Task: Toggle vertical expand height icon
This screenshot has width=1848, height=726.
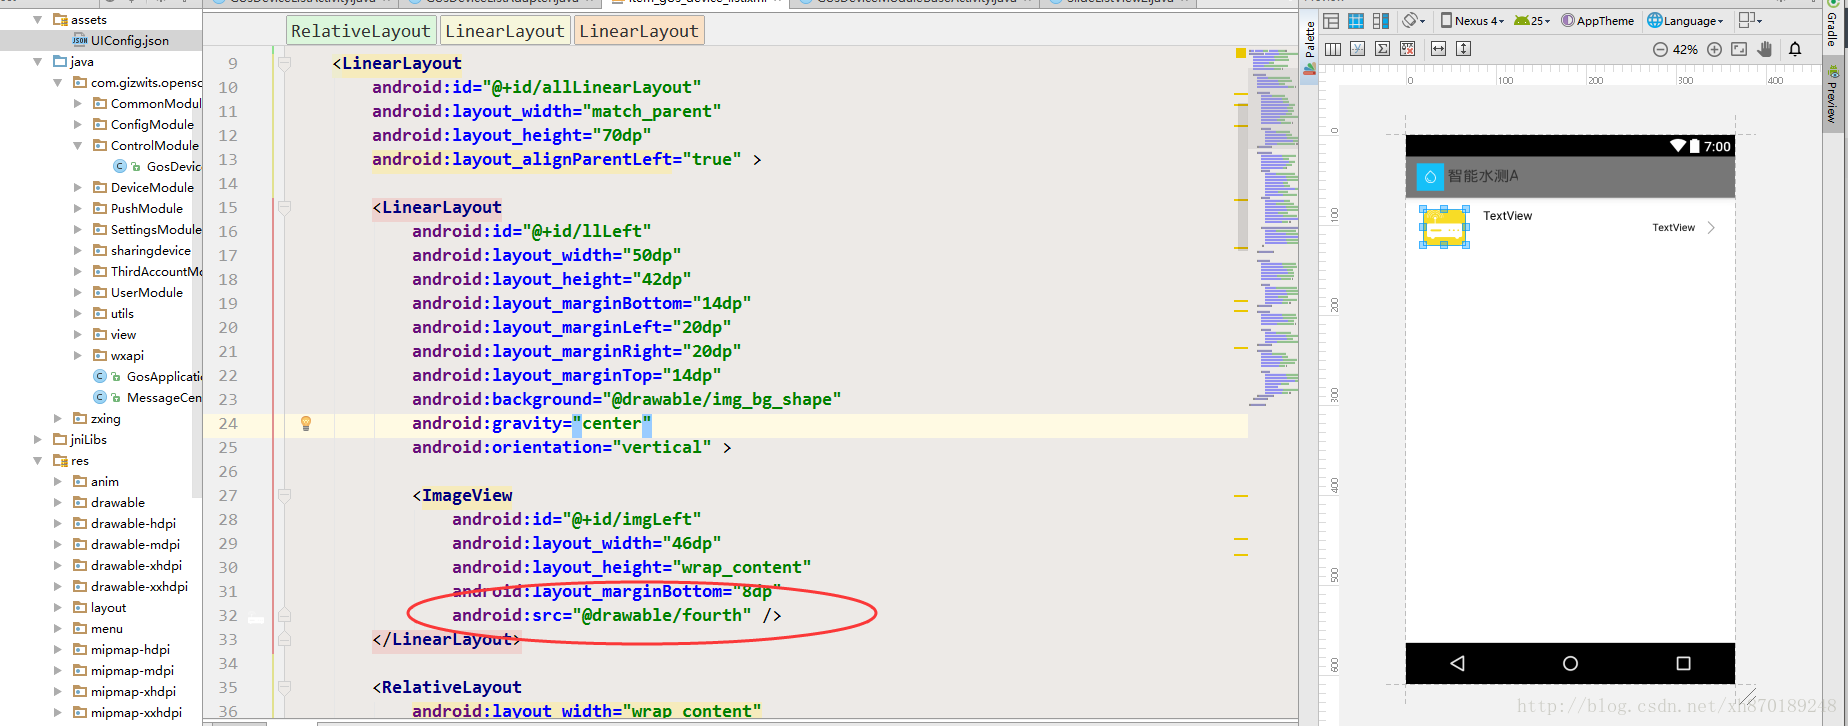Action: pyautogui.click(x=1464, y=49)
